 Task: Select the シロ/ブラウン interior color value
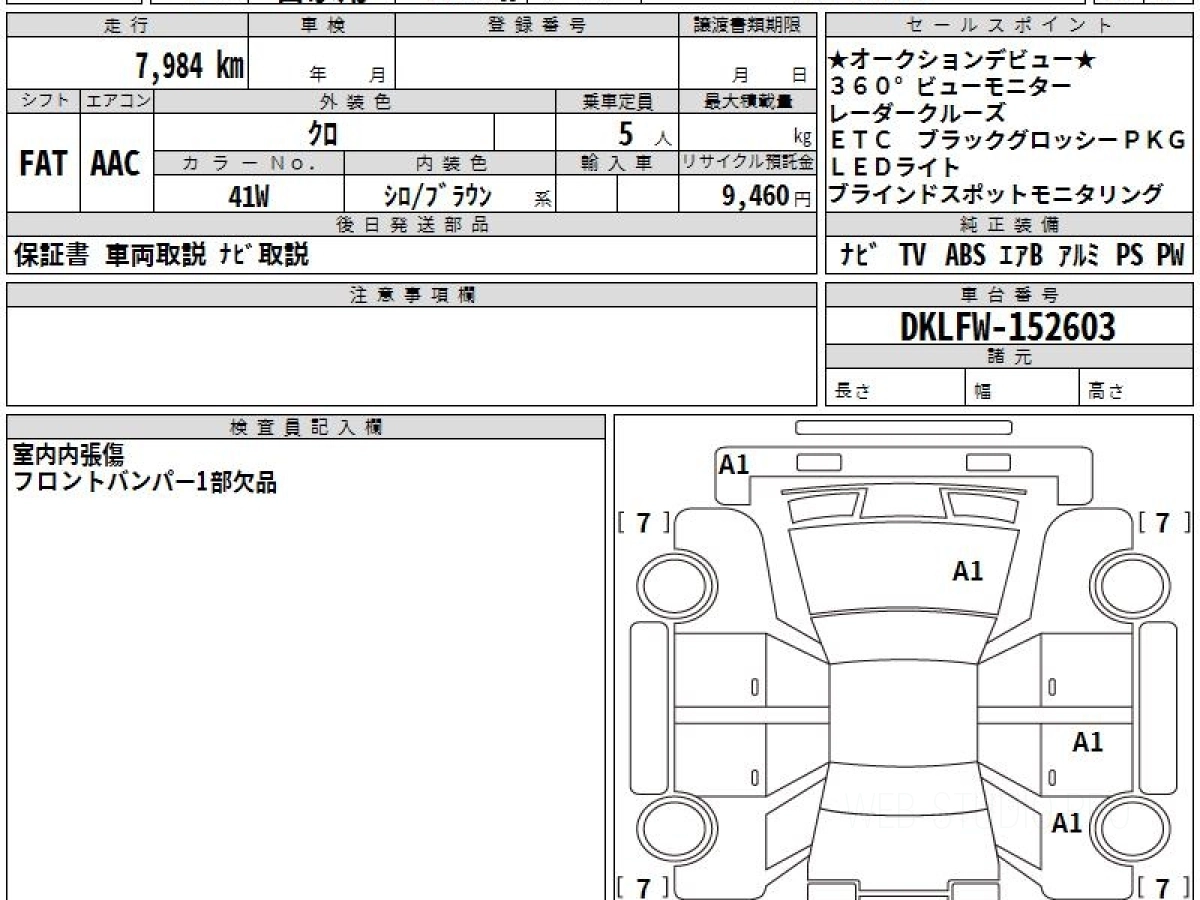point(438,197)
